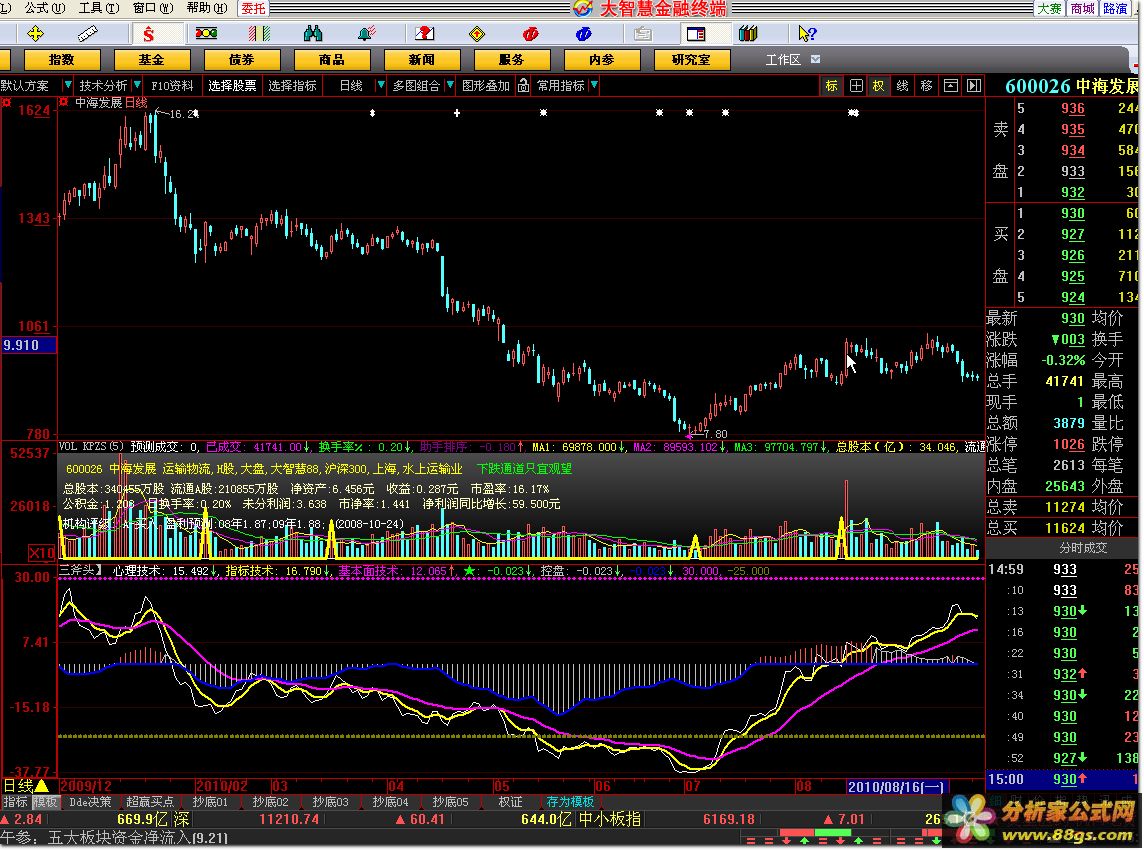This screenshot has height=850, width=1144.
Task: Click the yellow four-way arrow toolbar icon
Action: pos(35,34)
